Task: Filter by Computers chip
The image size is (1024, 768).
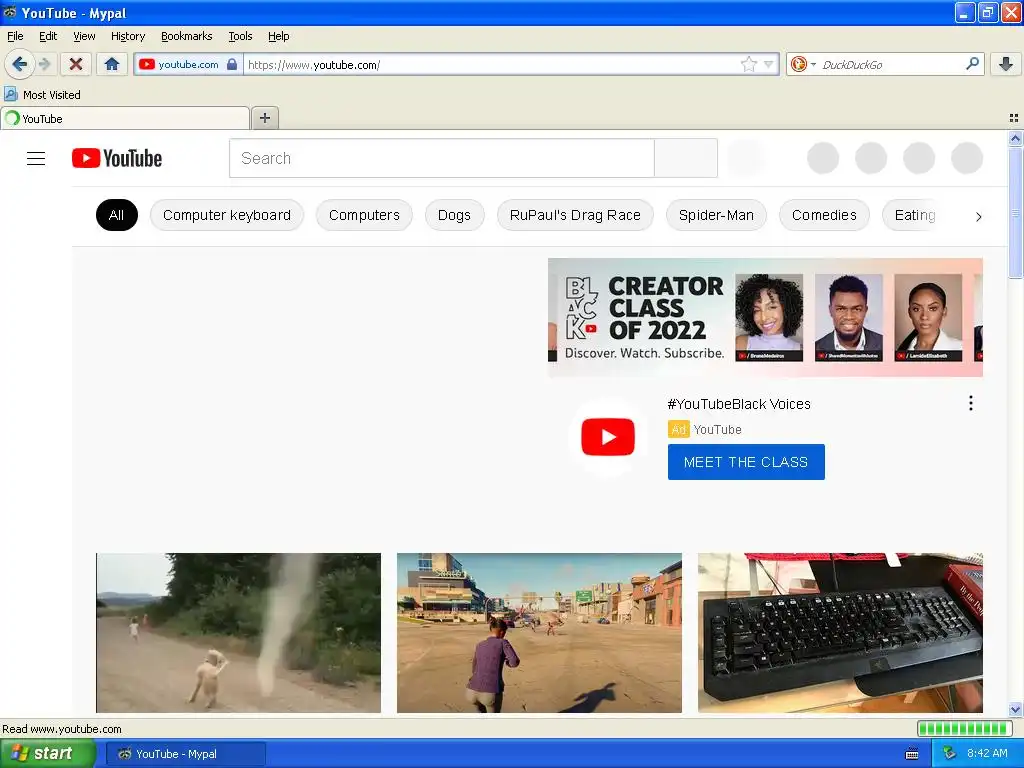Action: click(x=364, y=215)
